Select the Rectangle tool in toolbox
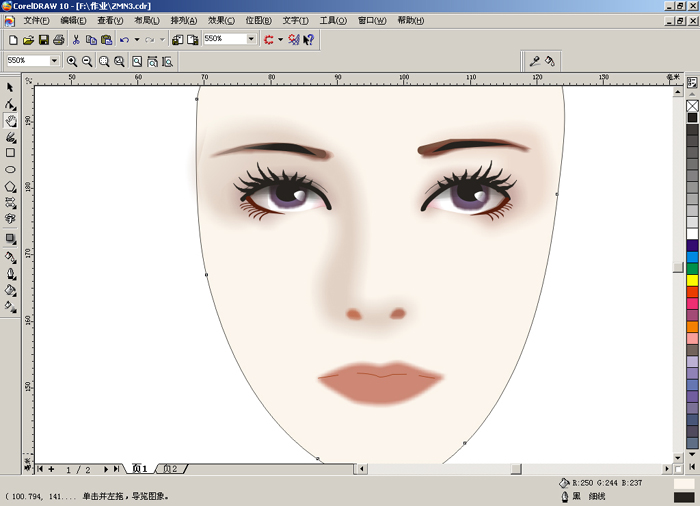Image resolution: width=700 pixels, height=506 pixels. coord(10,153)
